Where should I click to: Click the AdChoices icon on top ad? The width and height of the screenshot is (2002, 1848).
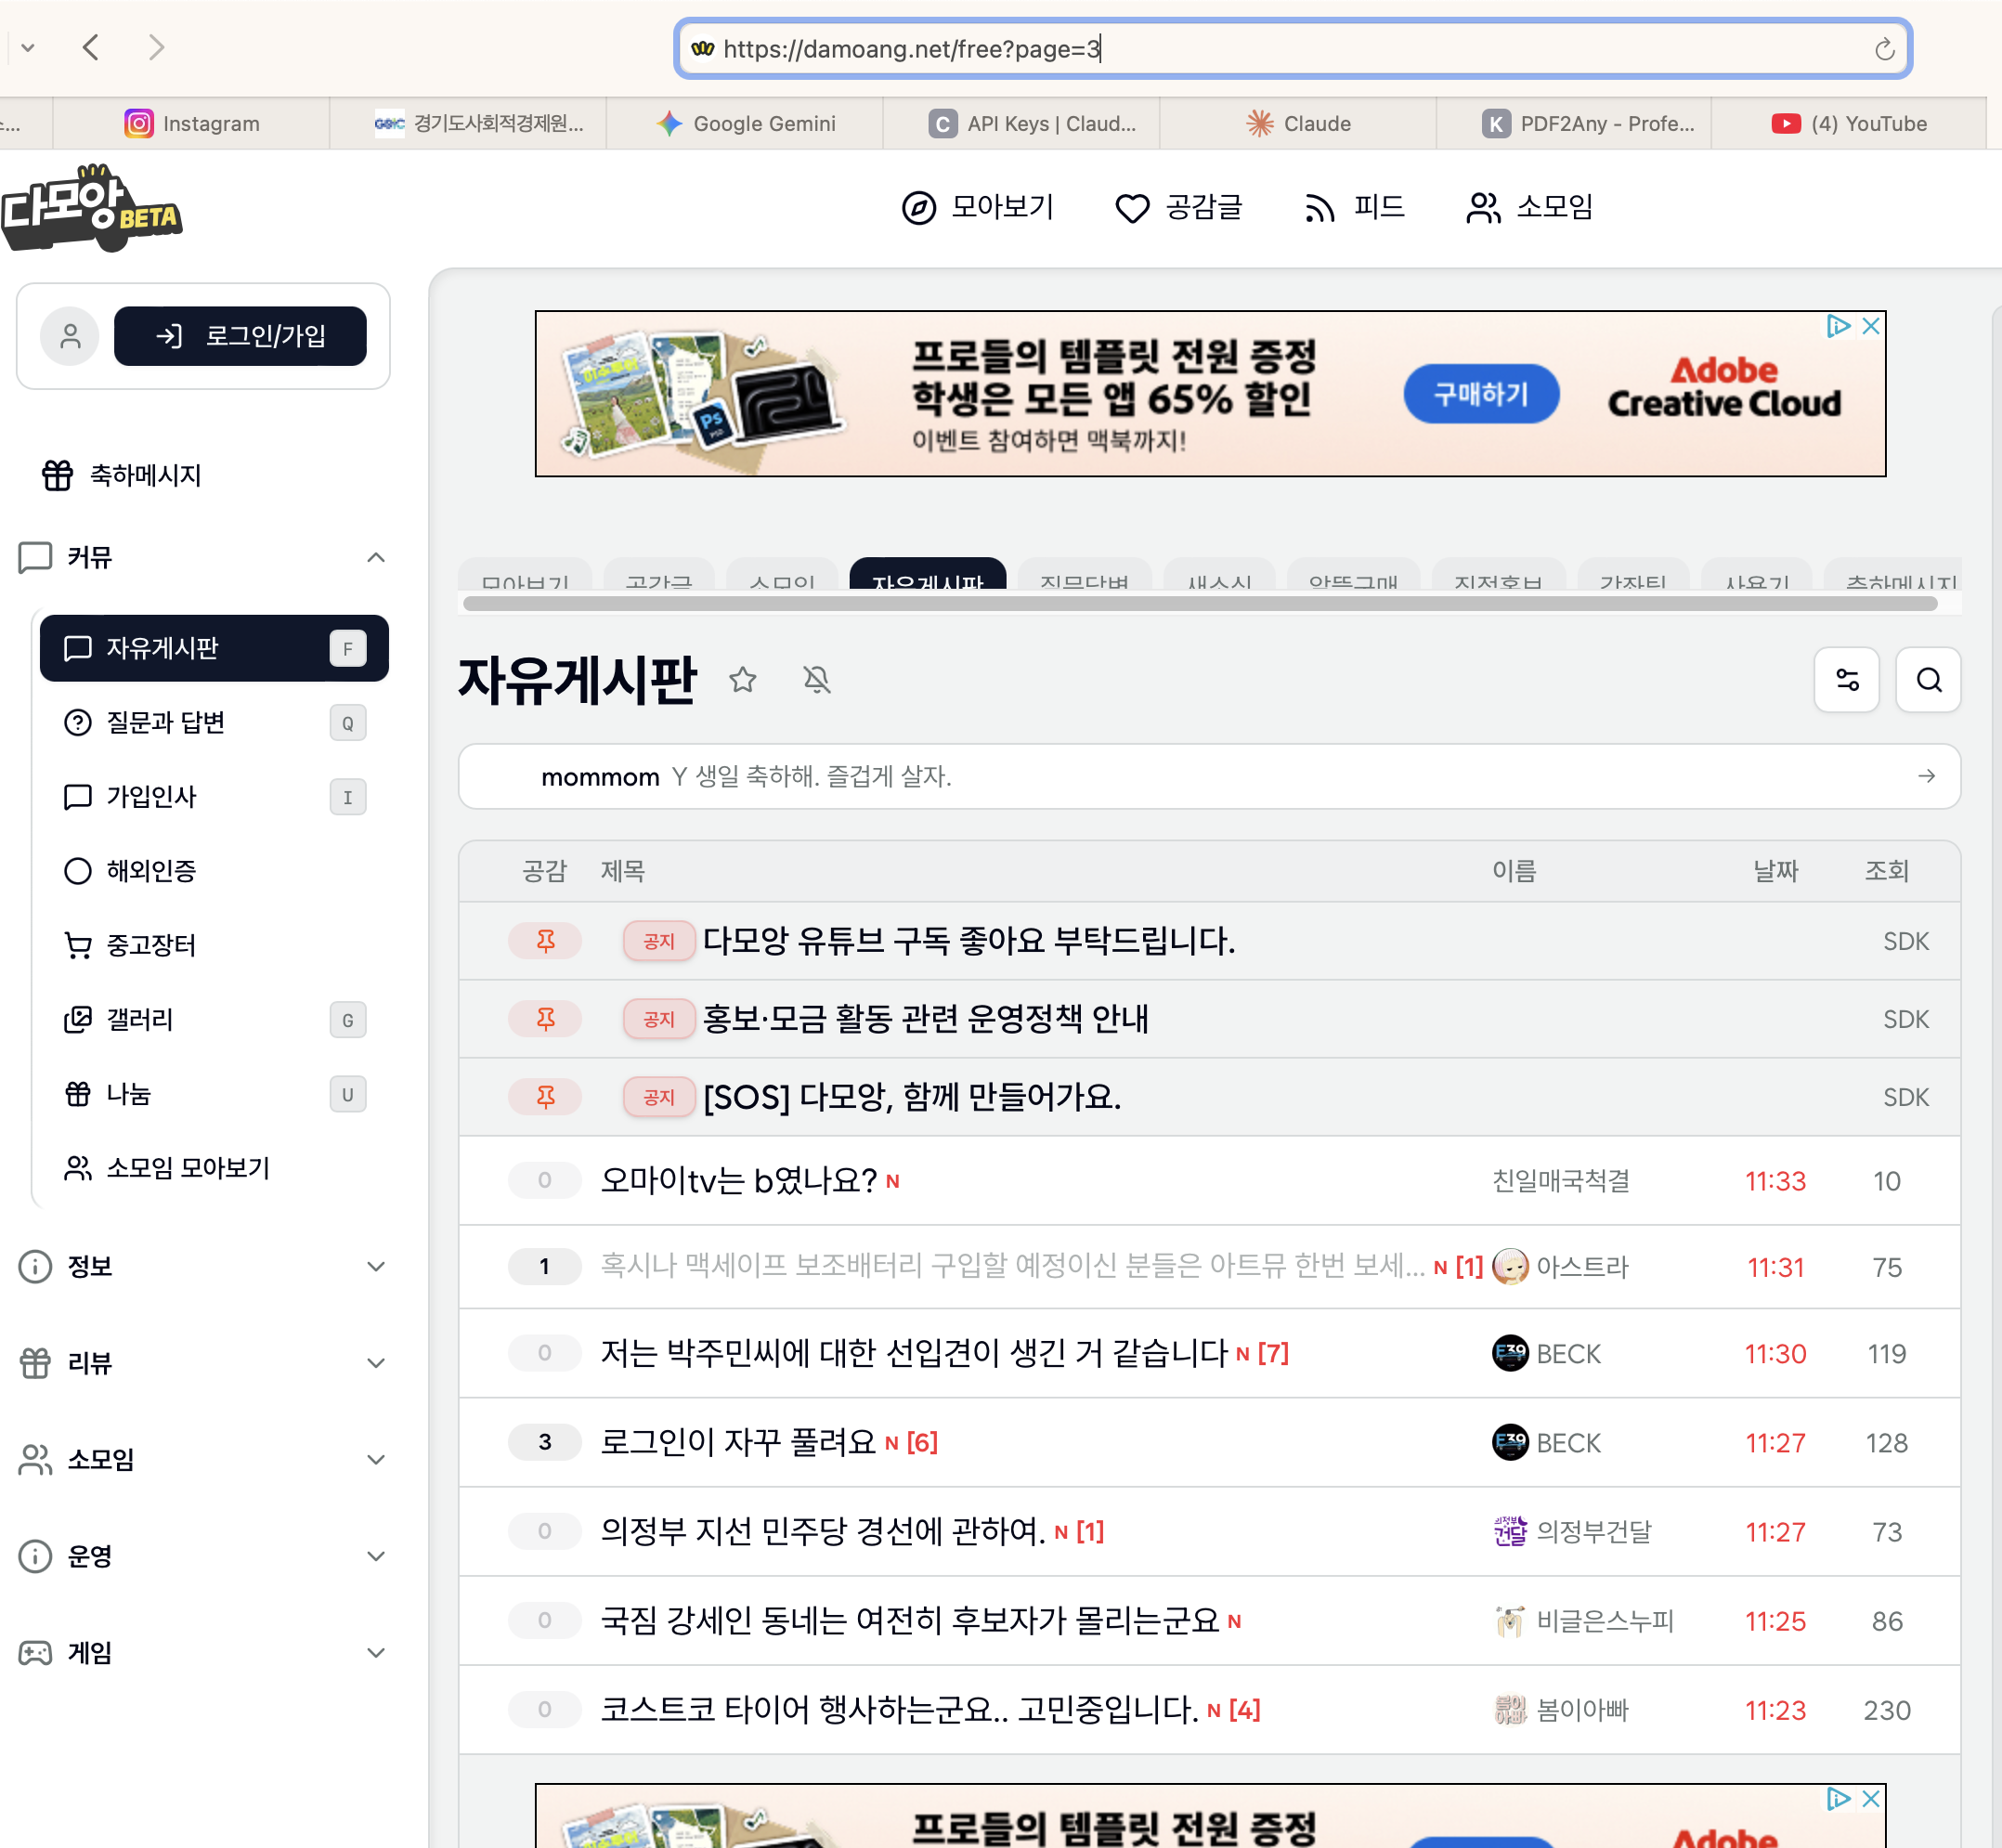1839,326
